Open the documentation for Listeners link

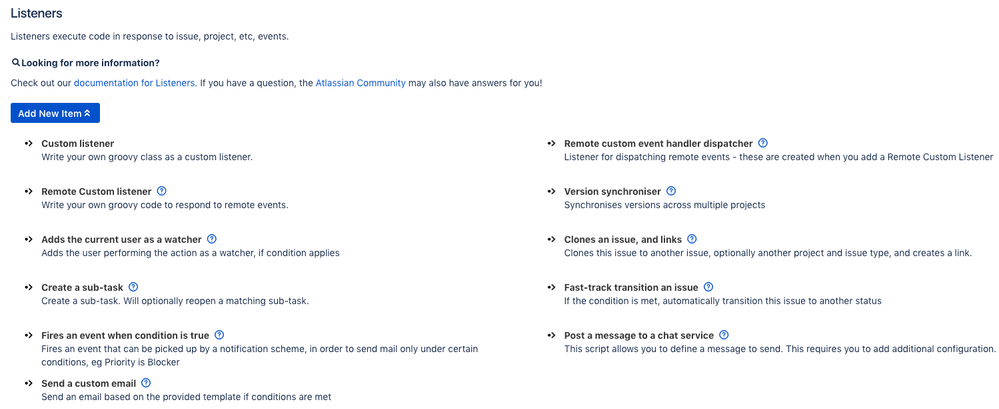134,83
